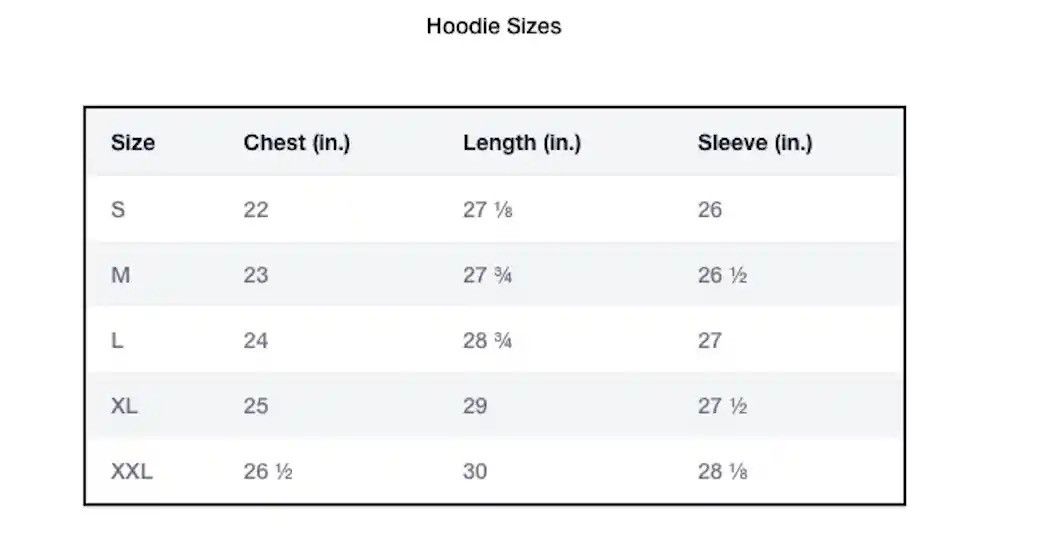Viewport: 1050px width, 546px height.
Task: Click the length value for size L
Action: coord(488,340)
